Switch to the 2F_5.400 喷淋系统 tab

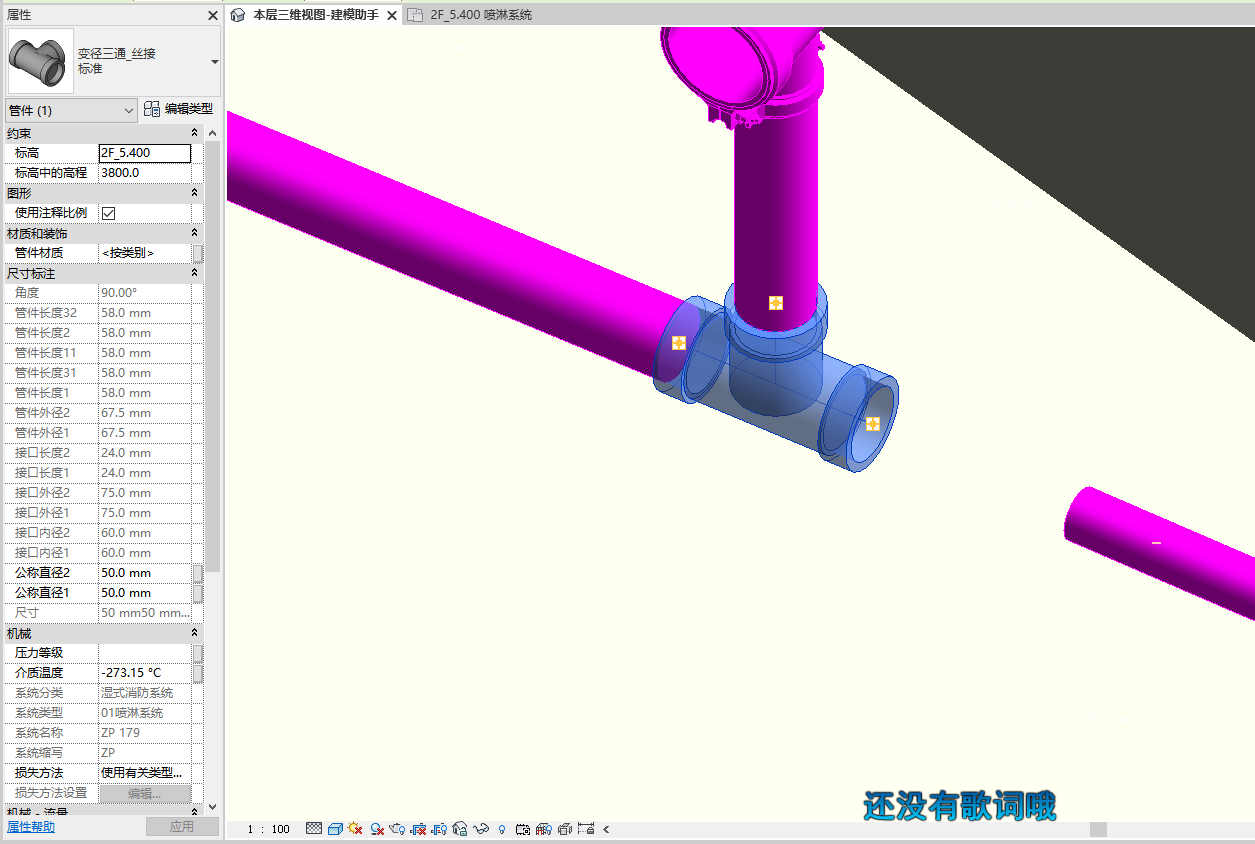(480, 15)
